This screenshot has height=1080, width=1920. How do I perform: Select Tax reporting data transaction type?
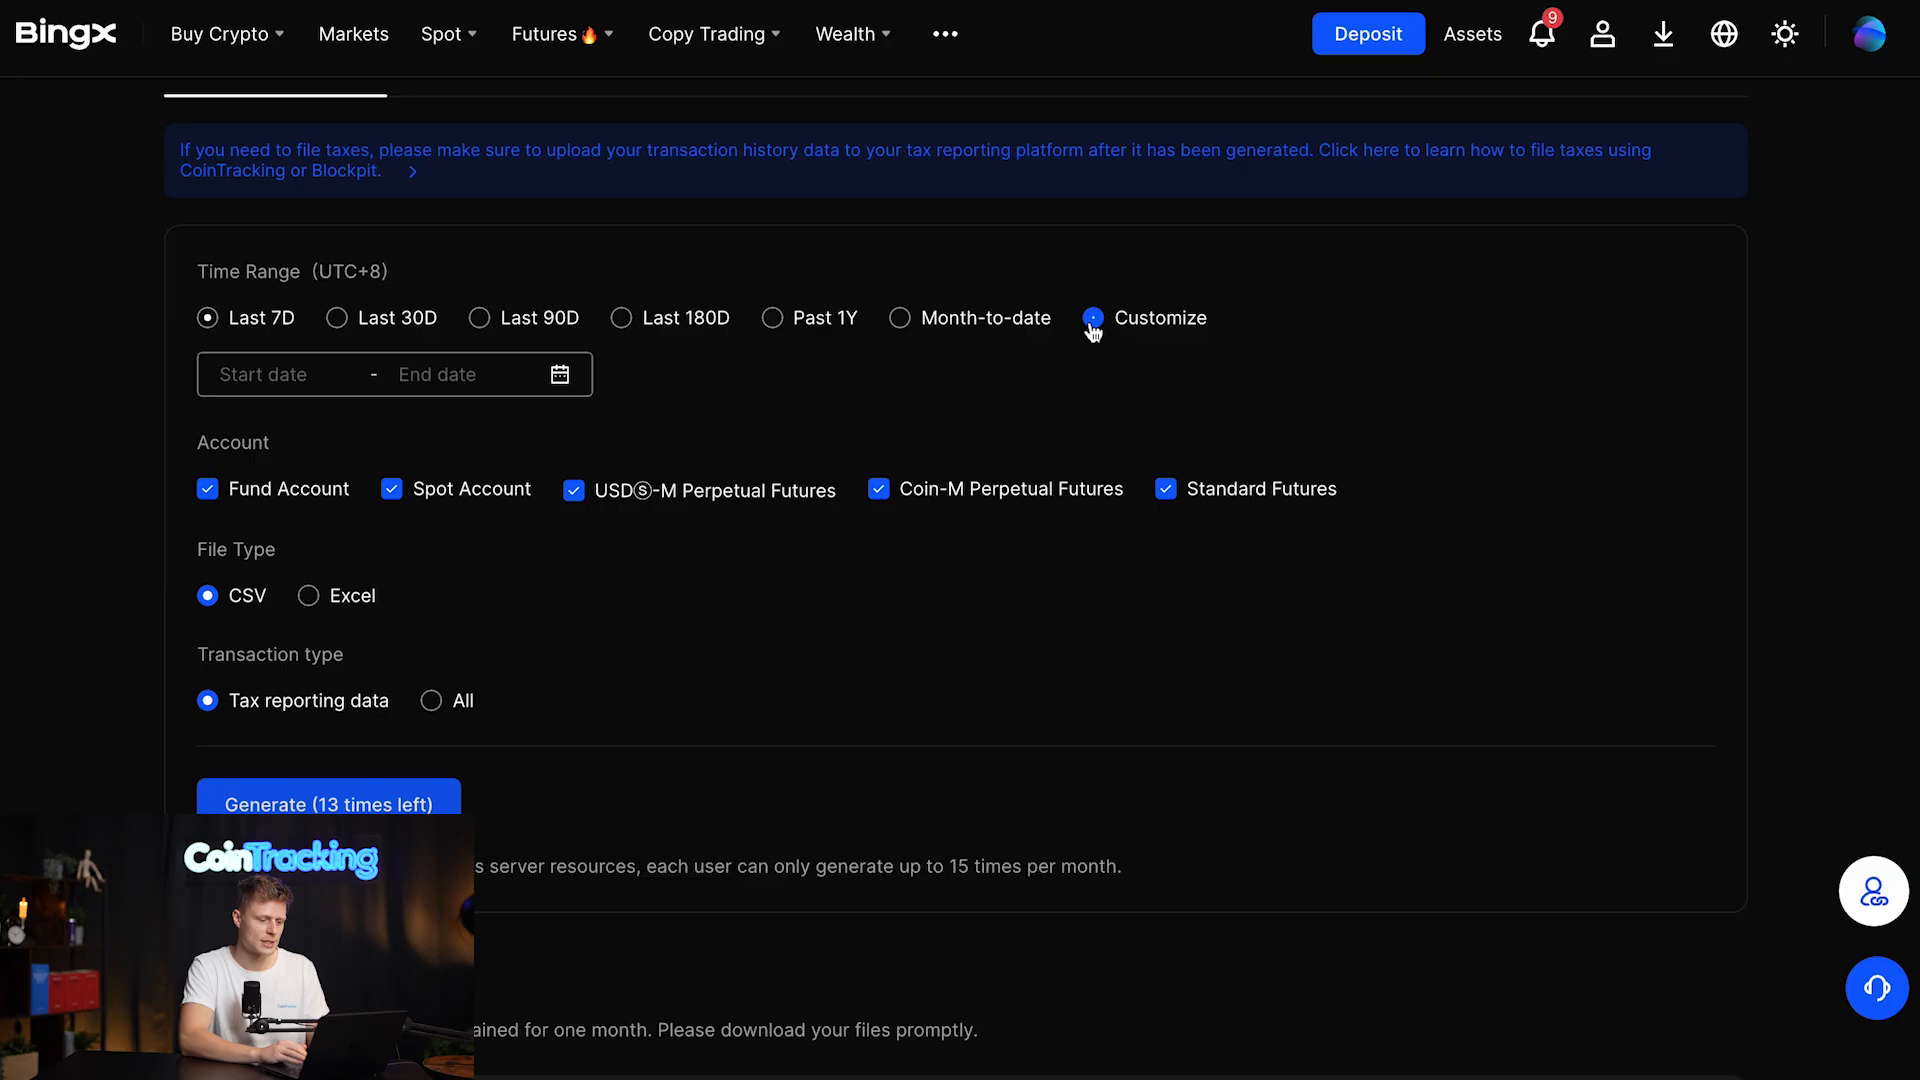click(293, 701)
